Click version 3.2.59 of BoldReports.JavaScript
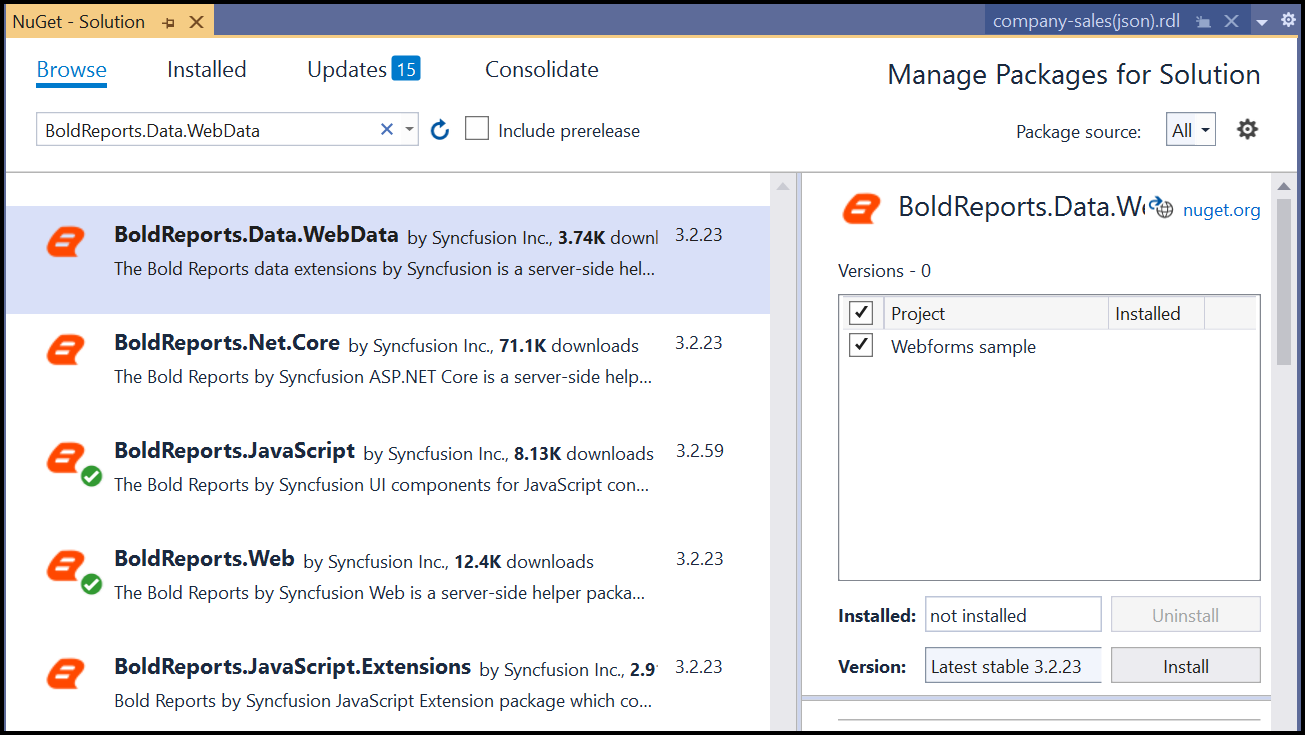This screenshot has height=735, width=1305. [x=699, y=451]
